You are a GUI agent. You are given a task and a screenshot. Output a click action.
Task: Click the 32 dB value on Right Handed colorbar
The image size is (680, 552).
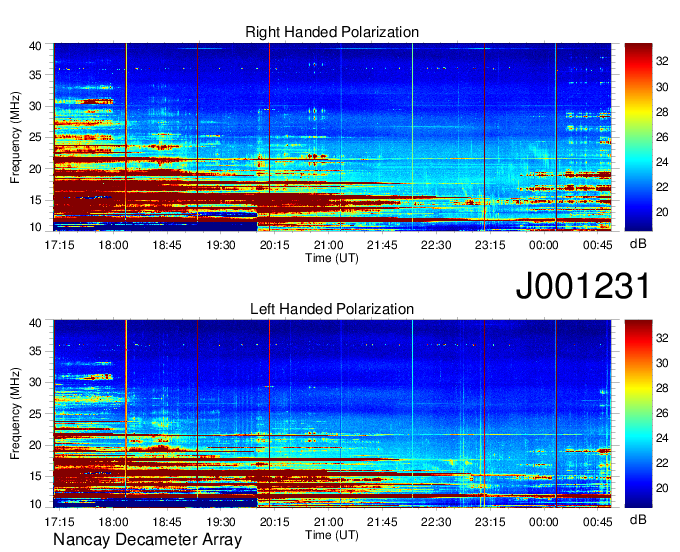click(x=662, y=62)
